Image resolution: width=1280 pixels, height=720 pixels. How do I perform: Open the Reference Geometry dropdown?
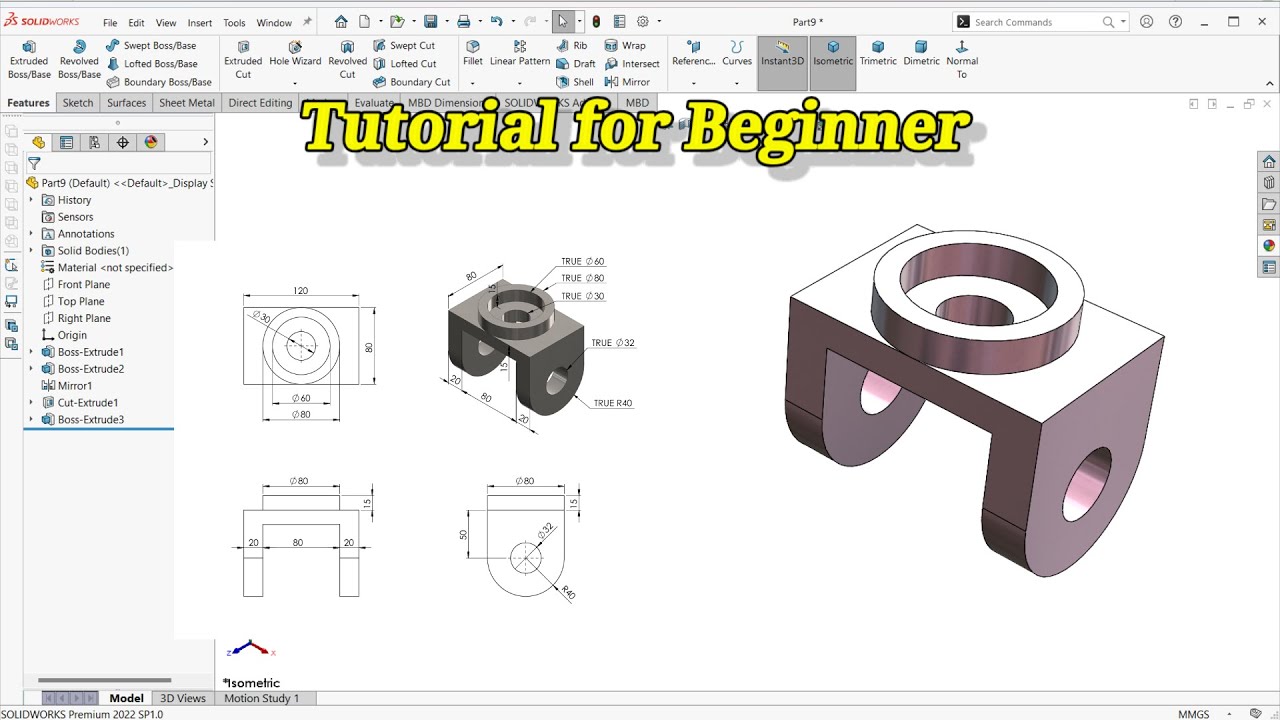click(693, 84)
